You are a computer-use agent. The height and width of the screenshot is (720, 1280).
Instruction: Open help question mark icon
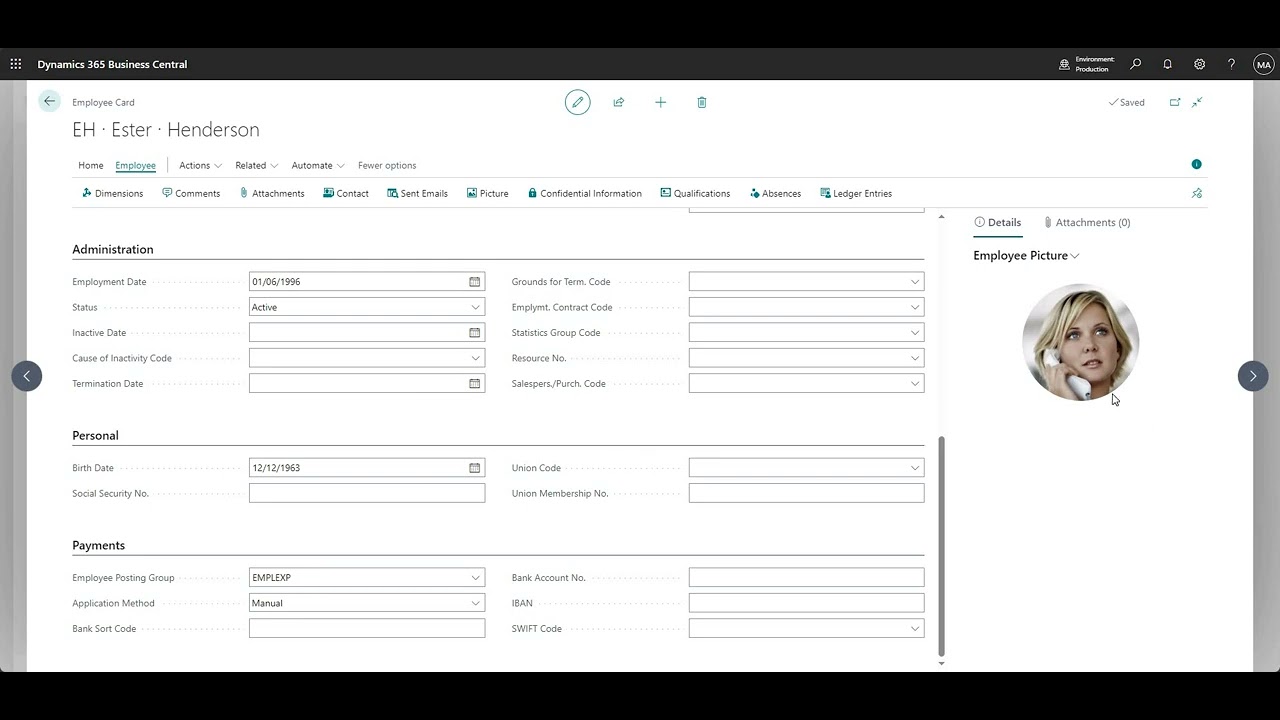tap(1231, 64)
